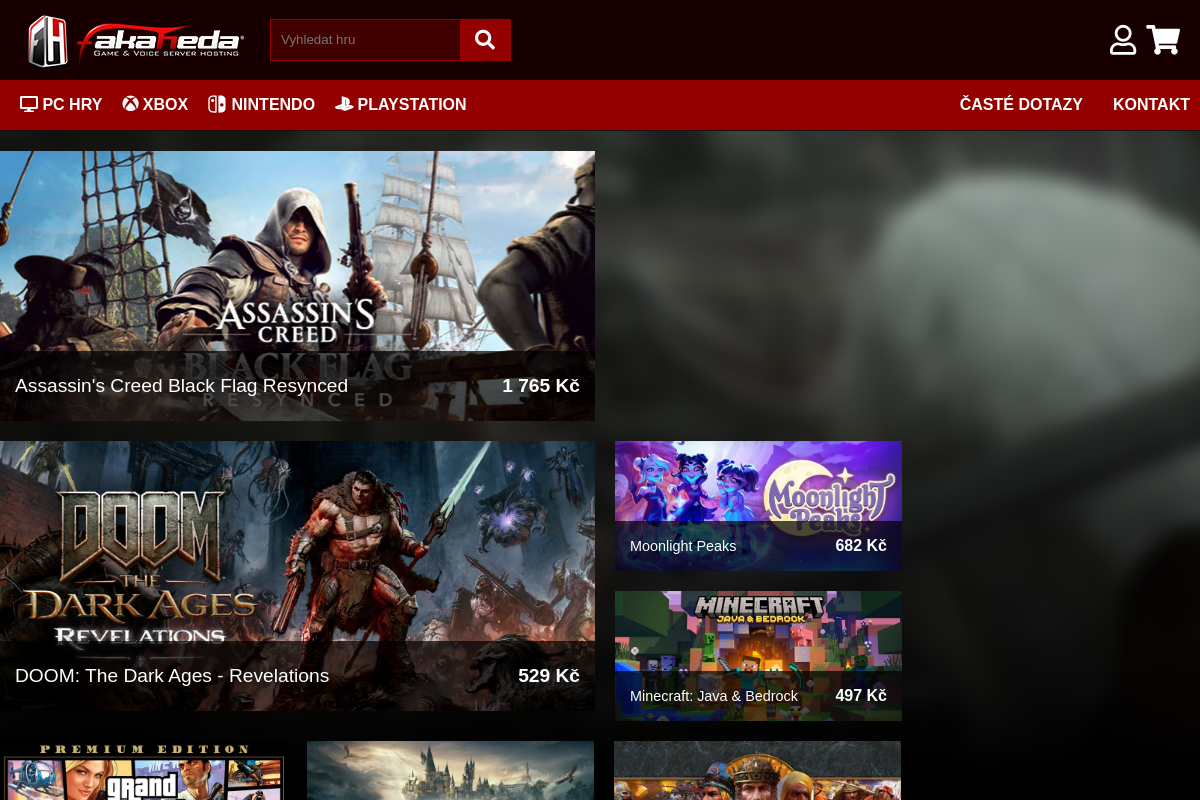
Task: Open the PLAYSTATION menu item
Action: pyautogui.click(x=401, y=104)
